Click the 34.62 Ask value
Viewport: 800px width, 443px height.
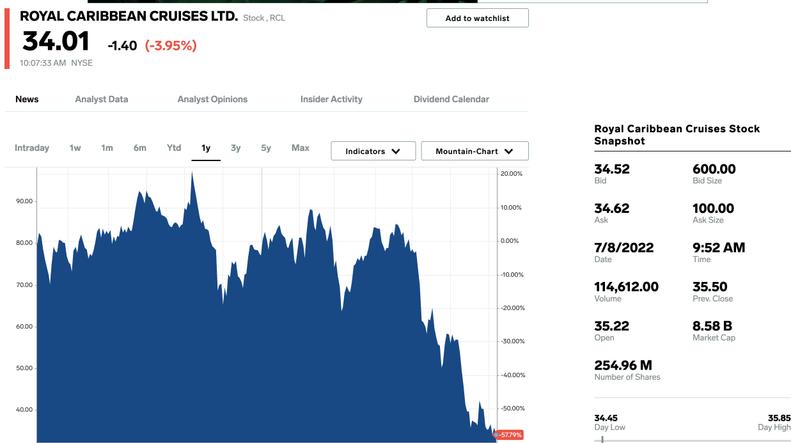point(612,208)
